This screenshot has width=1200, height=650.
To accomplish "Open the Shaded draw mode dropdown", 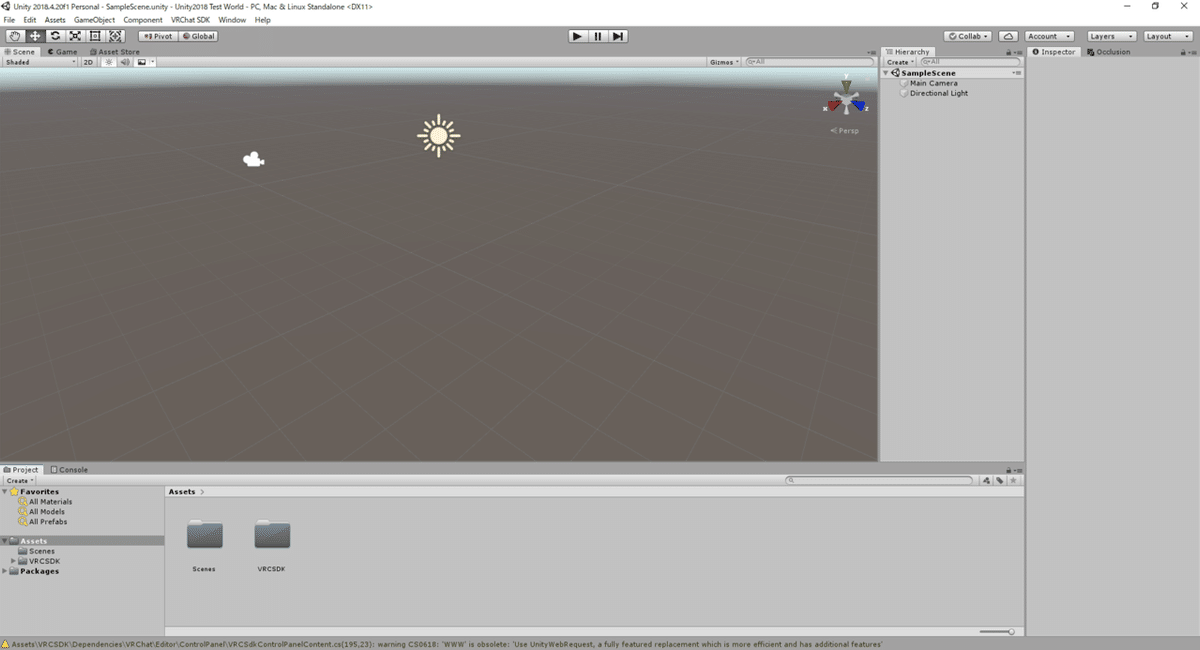I will 40,62.
